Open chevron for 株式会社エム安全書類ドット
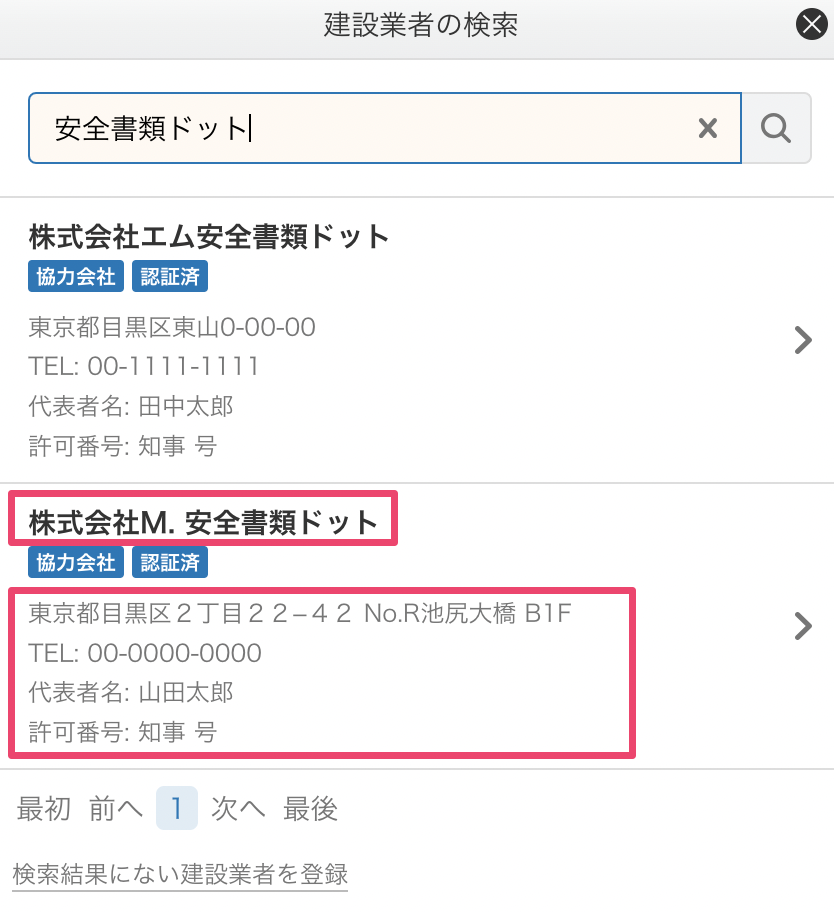The width and height of the screenshot is (834, 912). point(803,340)
